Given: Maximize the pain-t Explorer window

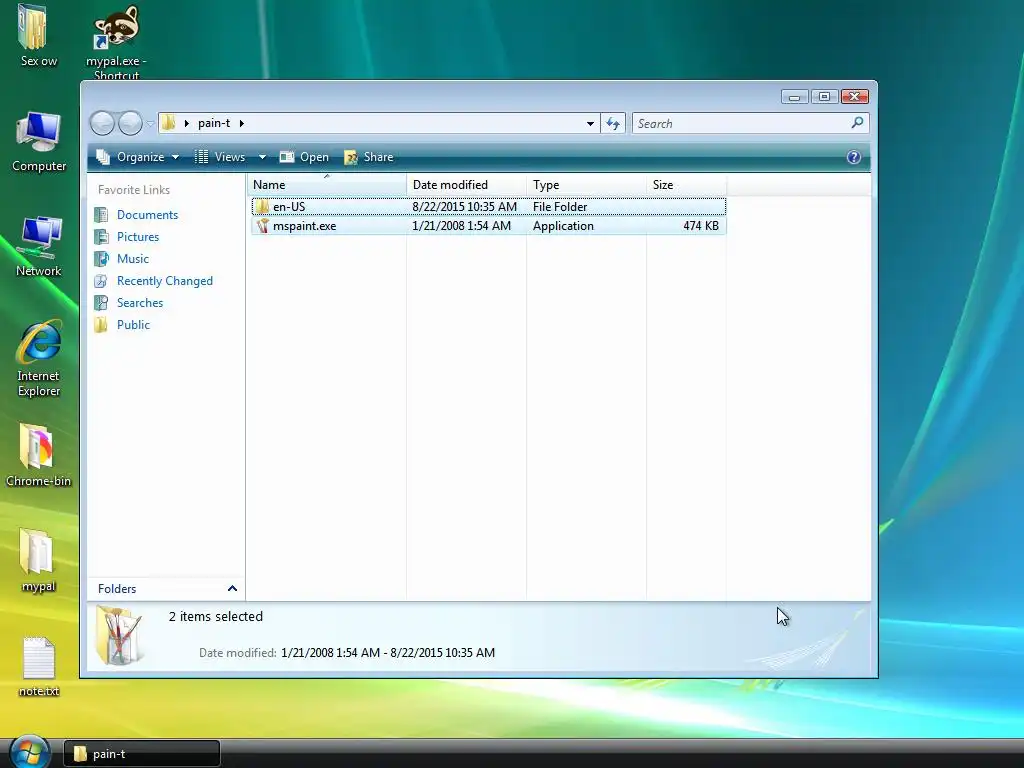Looking at the screenshot, I should 824,97.
